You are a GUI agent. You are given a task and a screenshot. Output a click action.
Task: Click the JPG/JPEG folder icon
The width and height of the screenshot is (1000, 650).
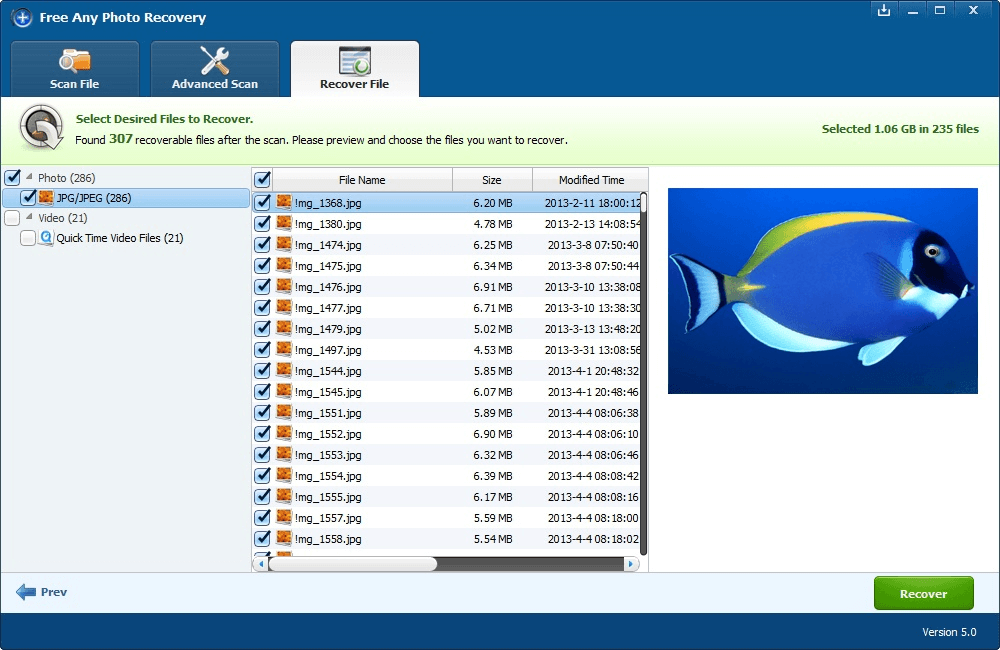pyautogui.click(x=47, y=198)
